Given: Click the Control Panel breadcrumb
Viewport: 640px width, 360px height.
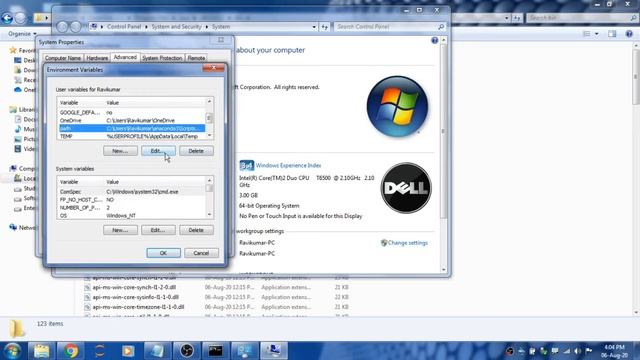Looking at the screenshot, I should tap(124, 27).
